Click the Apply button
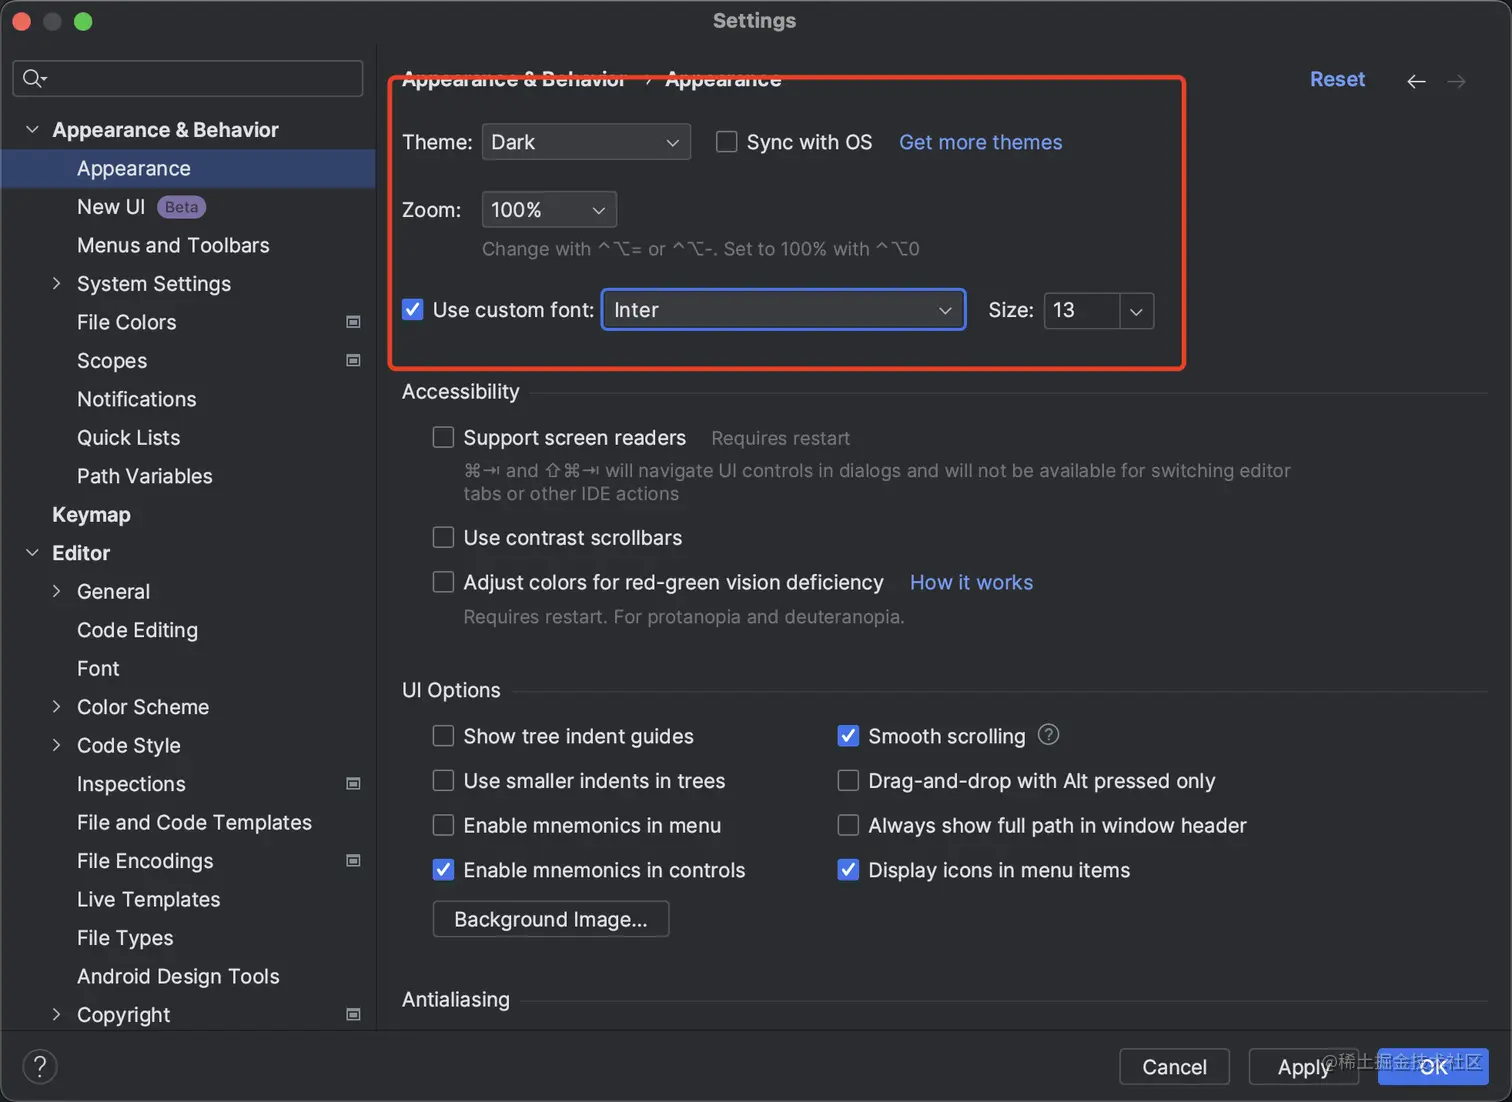Image resolution: width=1512 pixels, height=1102 pixels. tap(1304, 1067)
